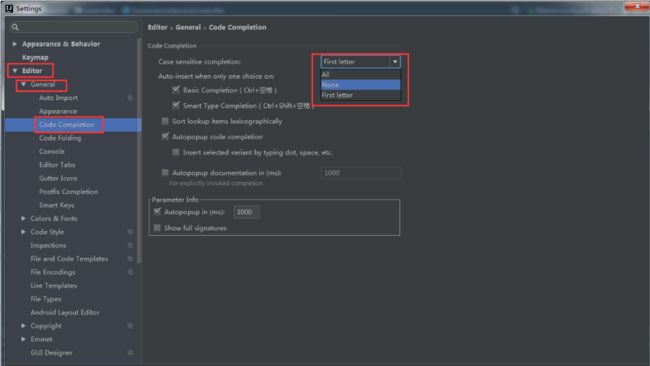Click project-level icon beside Code Style
650x366 pixels.
(x=130, y=232)
